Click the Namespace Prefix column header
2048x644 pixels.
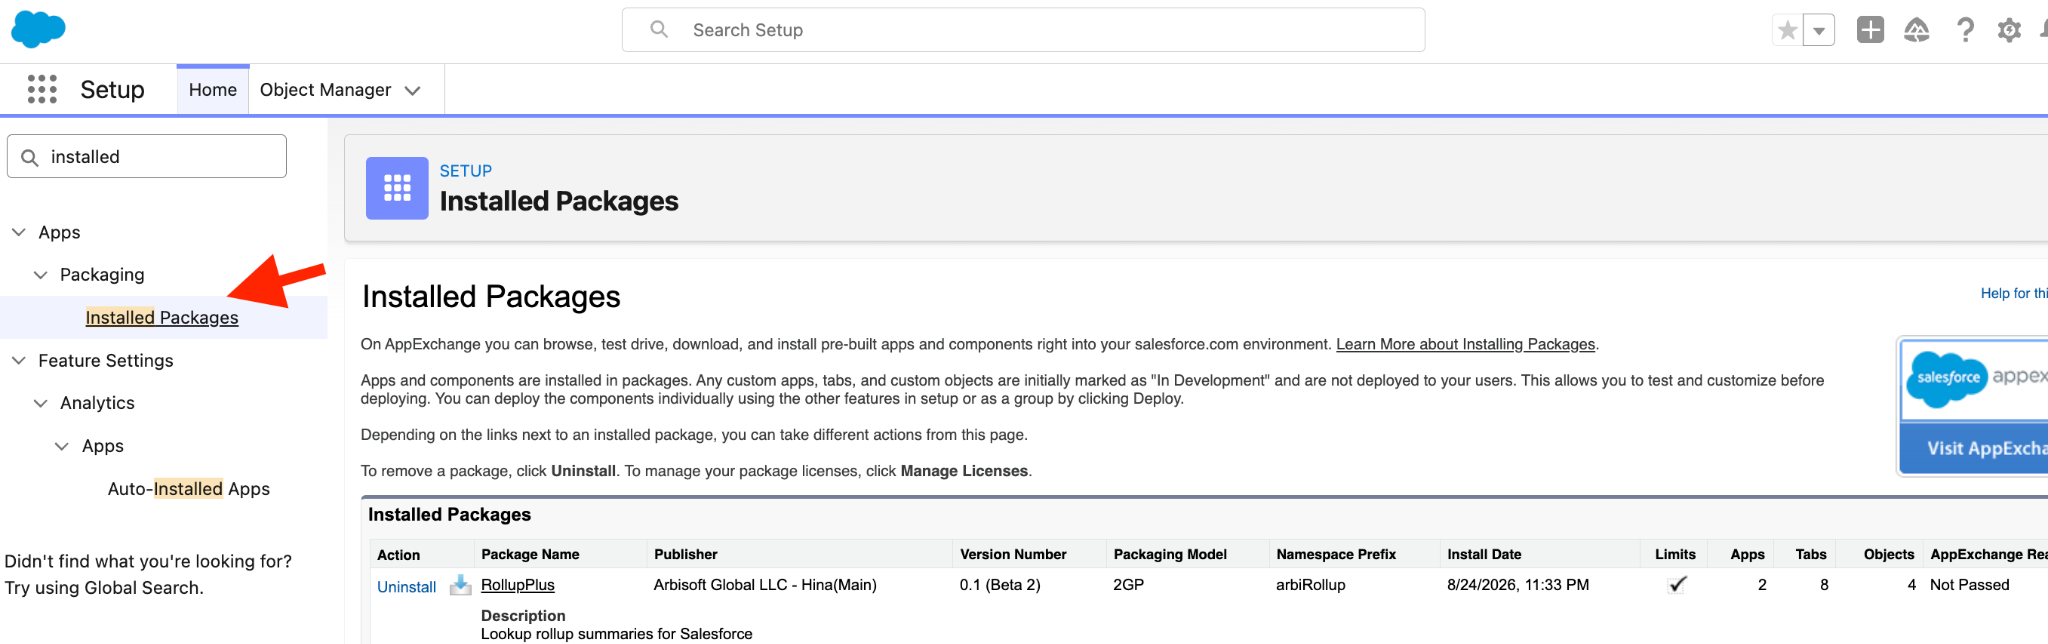1336,554
